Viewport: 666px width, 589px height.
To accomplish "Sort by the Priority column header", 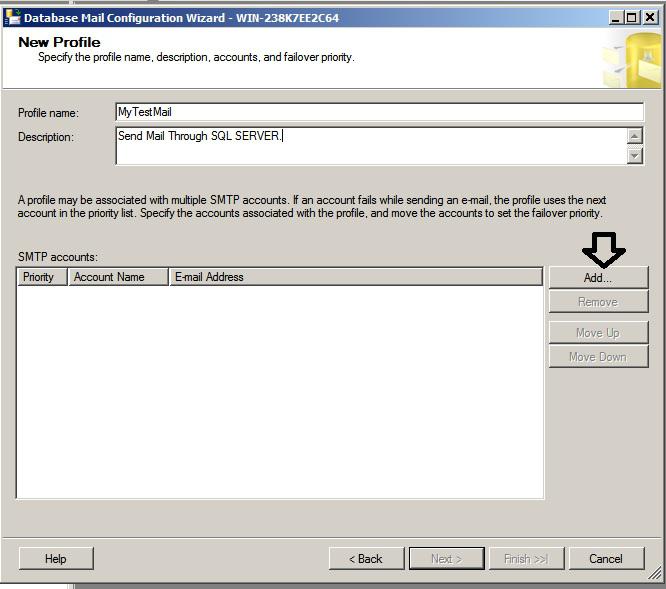I will click(42, 277).
